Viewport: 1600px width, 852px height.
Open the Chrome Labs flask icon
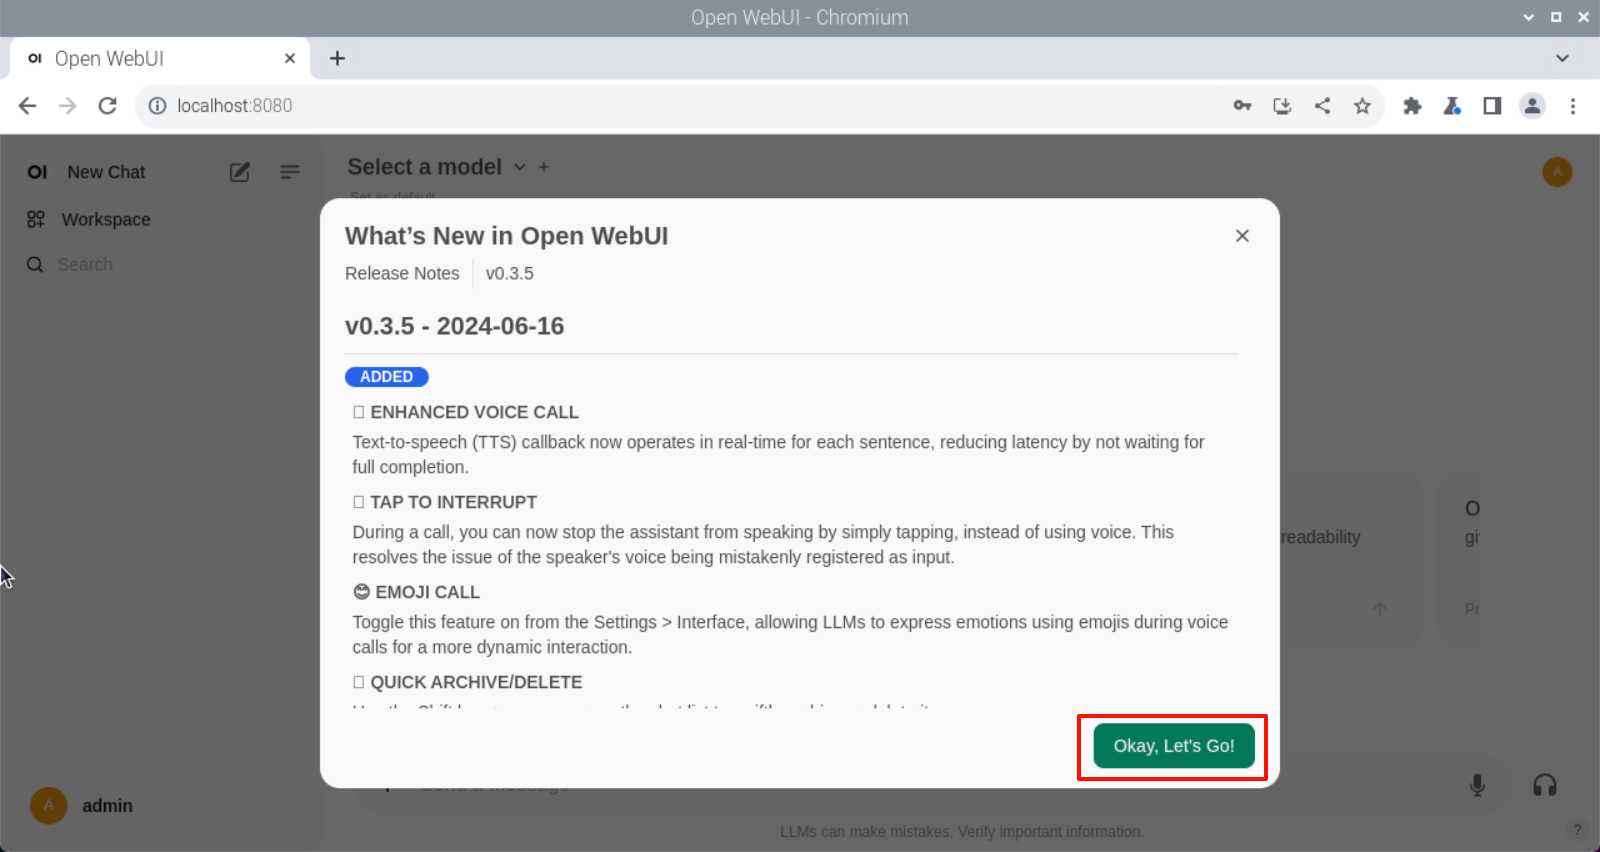1452,106
